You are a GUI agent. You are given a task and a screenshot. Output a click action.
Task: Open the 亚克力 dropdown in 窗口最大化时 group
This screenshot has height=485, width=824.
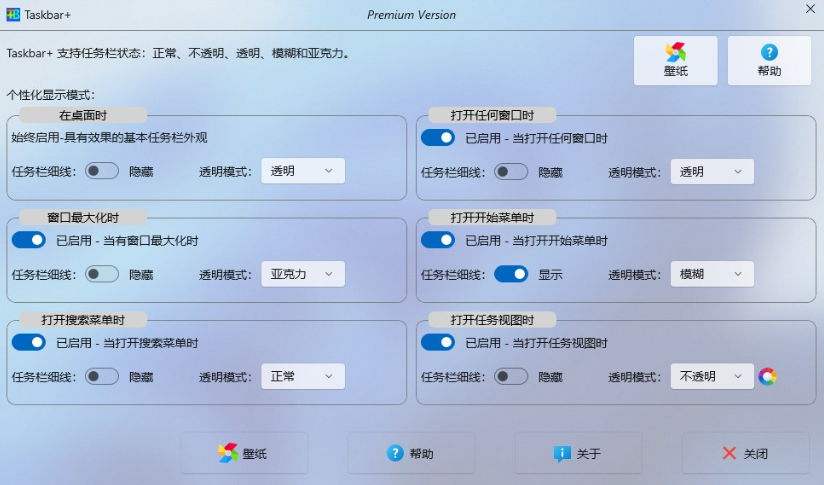(303, 274)
